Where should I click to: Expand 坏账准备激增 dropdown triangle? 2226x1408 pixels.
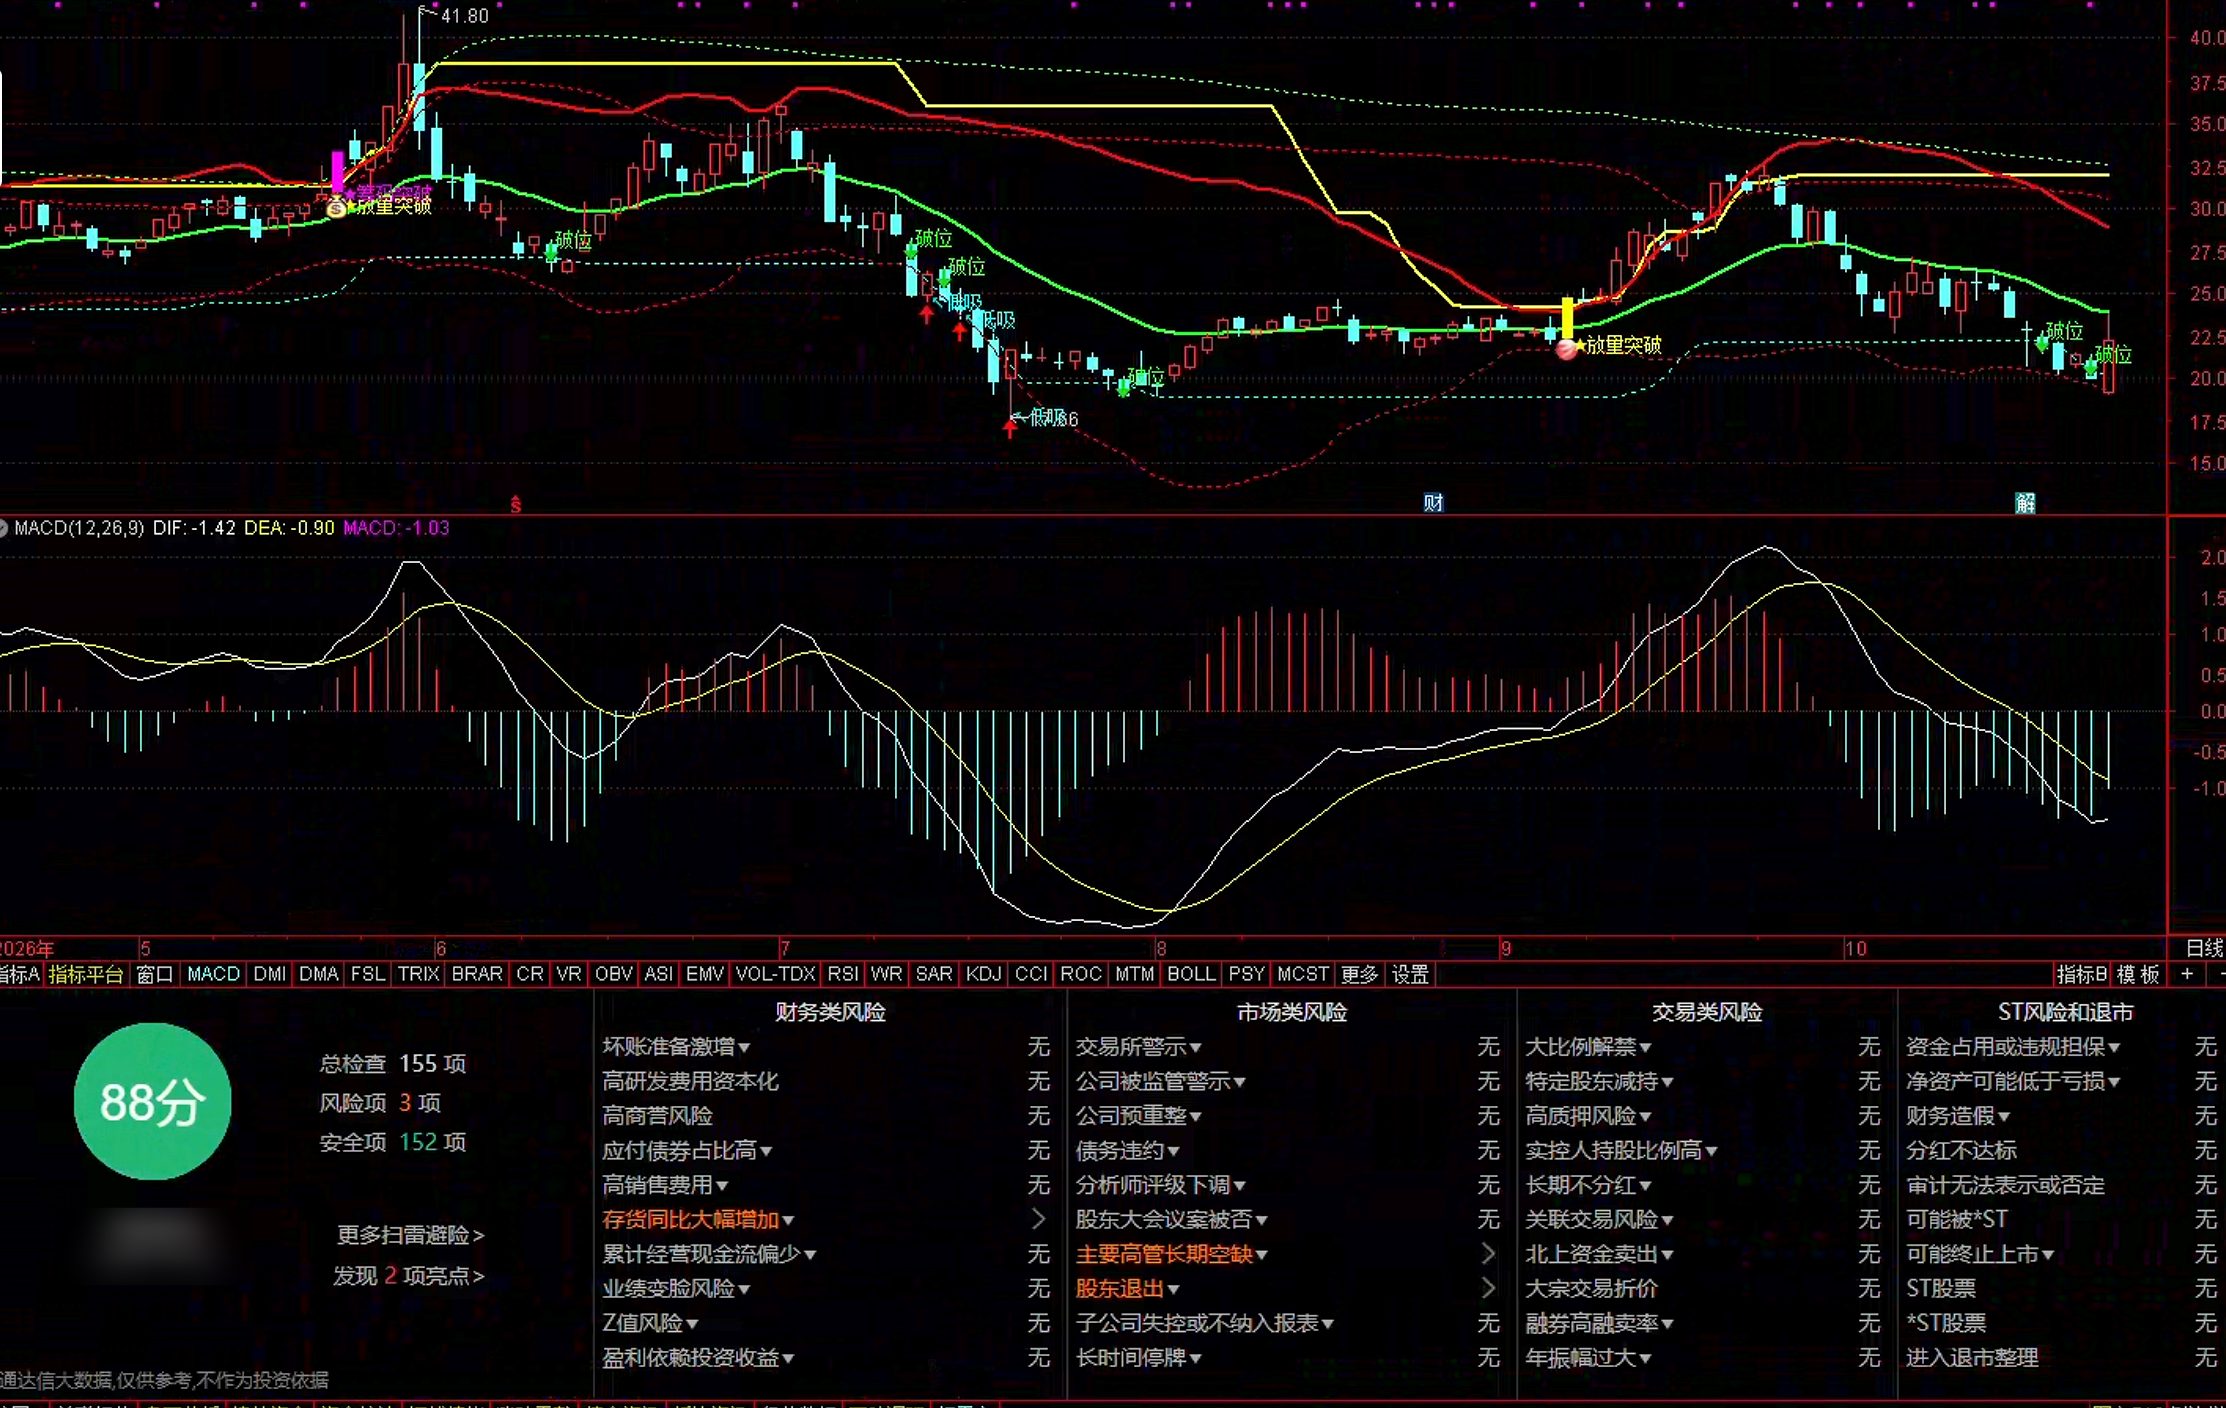coord(744,1048)
